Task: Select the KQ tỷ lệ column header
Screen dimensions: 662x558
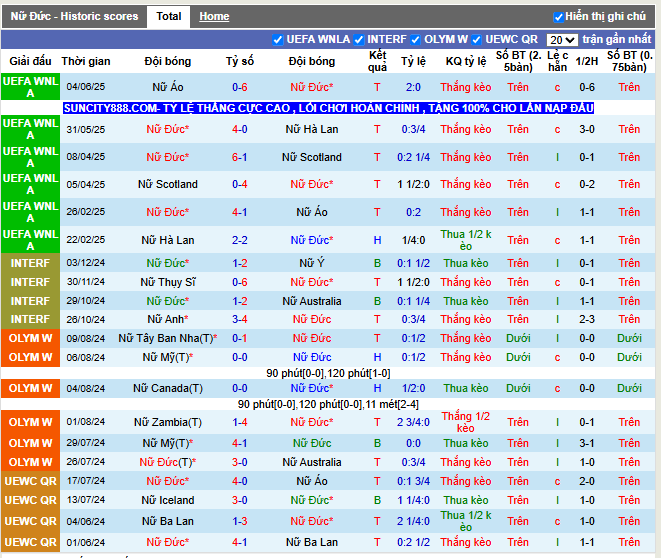Action: [x=466, y=62]
